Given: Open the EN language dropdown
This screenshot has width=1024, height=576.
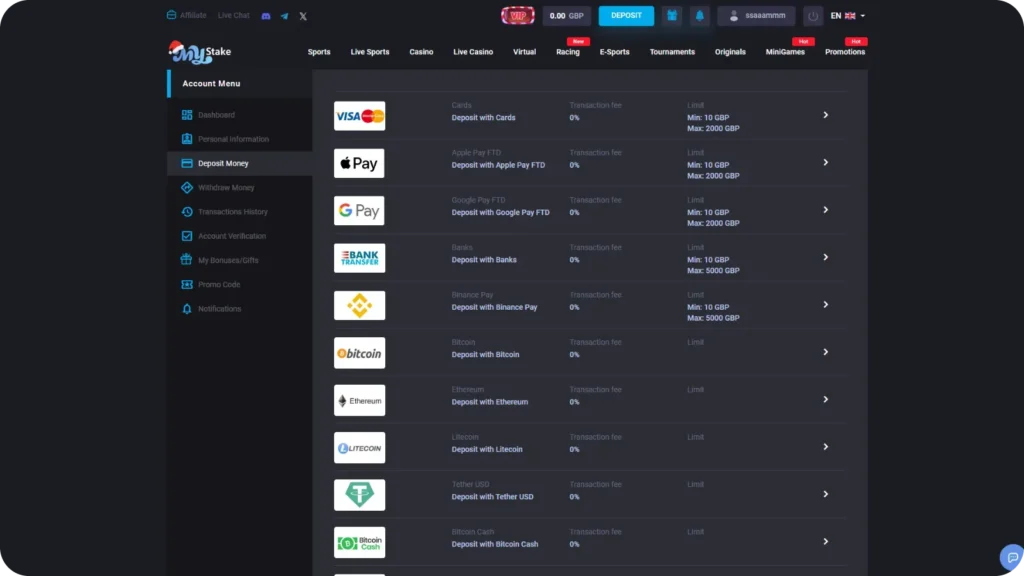Looking at the screenshot, I should 848,16.
